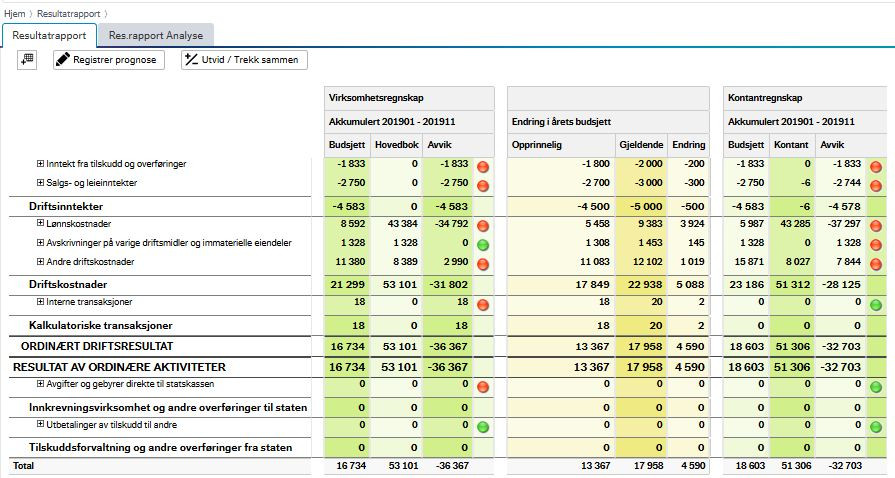Click the comment grid icon button
This screenshot has height=478, width=895.
tap(27, 59)
